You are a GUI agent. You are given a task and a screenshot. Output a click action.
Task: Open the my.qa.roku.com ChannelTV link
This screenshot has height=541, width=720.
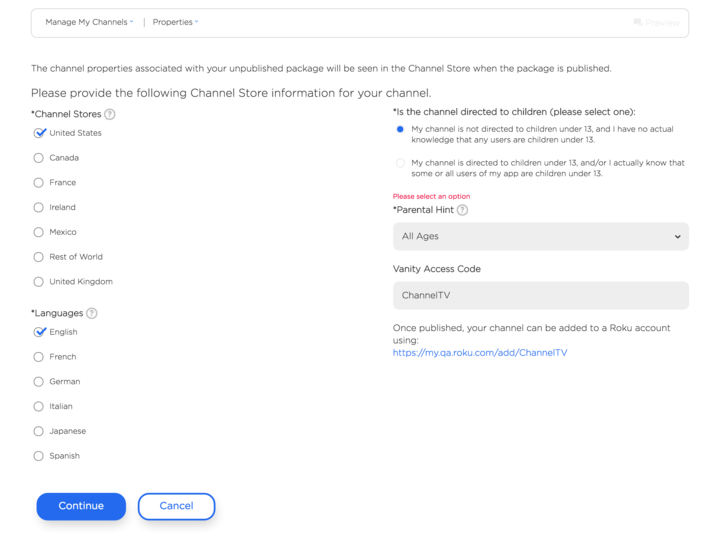480,352
